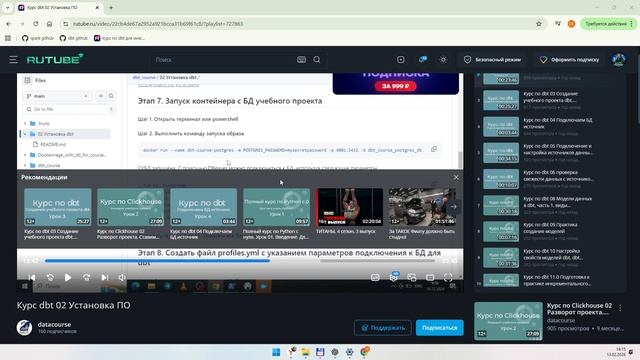Open recommended Курс по dbt 03 thumbnail
Screen dimensions: 640x360
58,207
